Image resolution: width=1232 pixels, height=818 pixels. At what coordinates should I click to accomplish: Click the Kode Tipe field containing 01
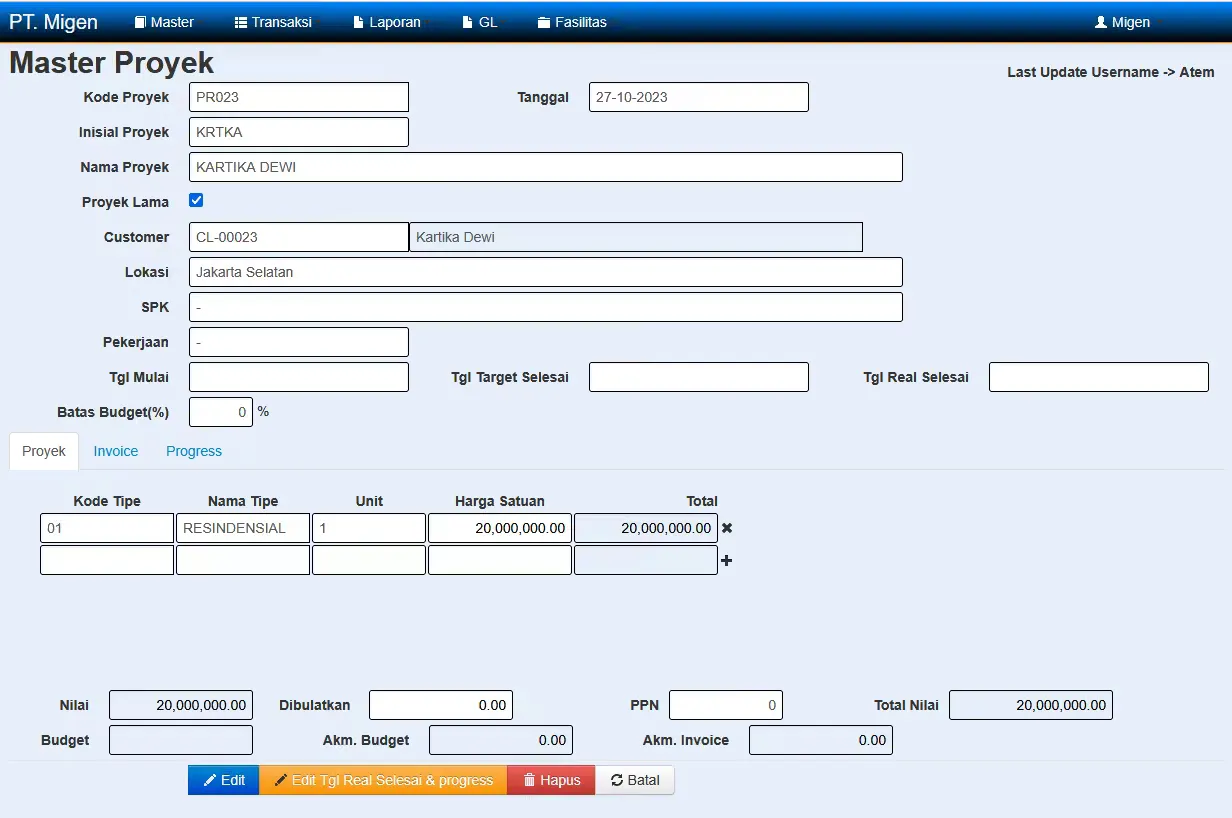point(107,528)
